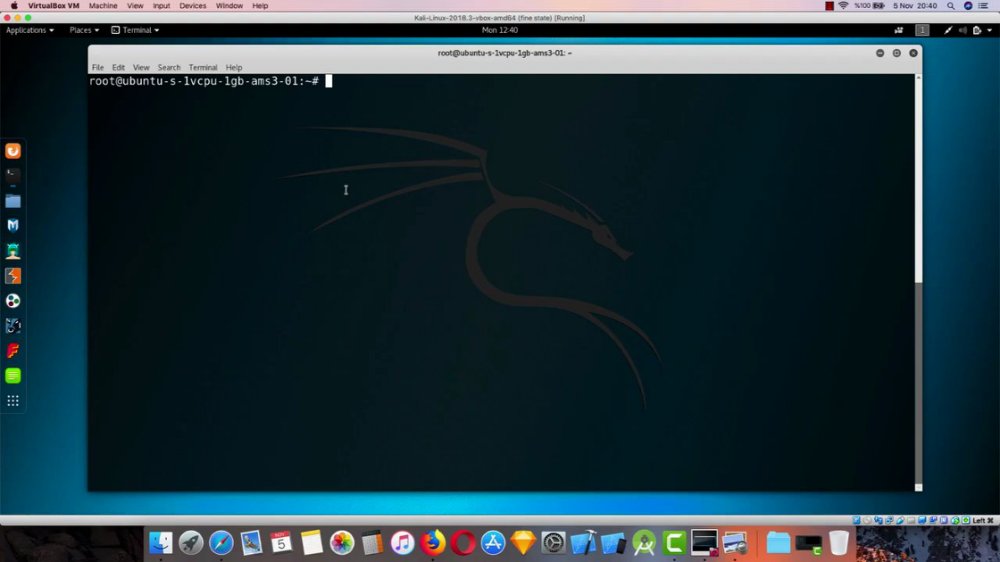Open Android Studio from the macOS Dock
1000x562 pixels.
[x=644, y=543]
